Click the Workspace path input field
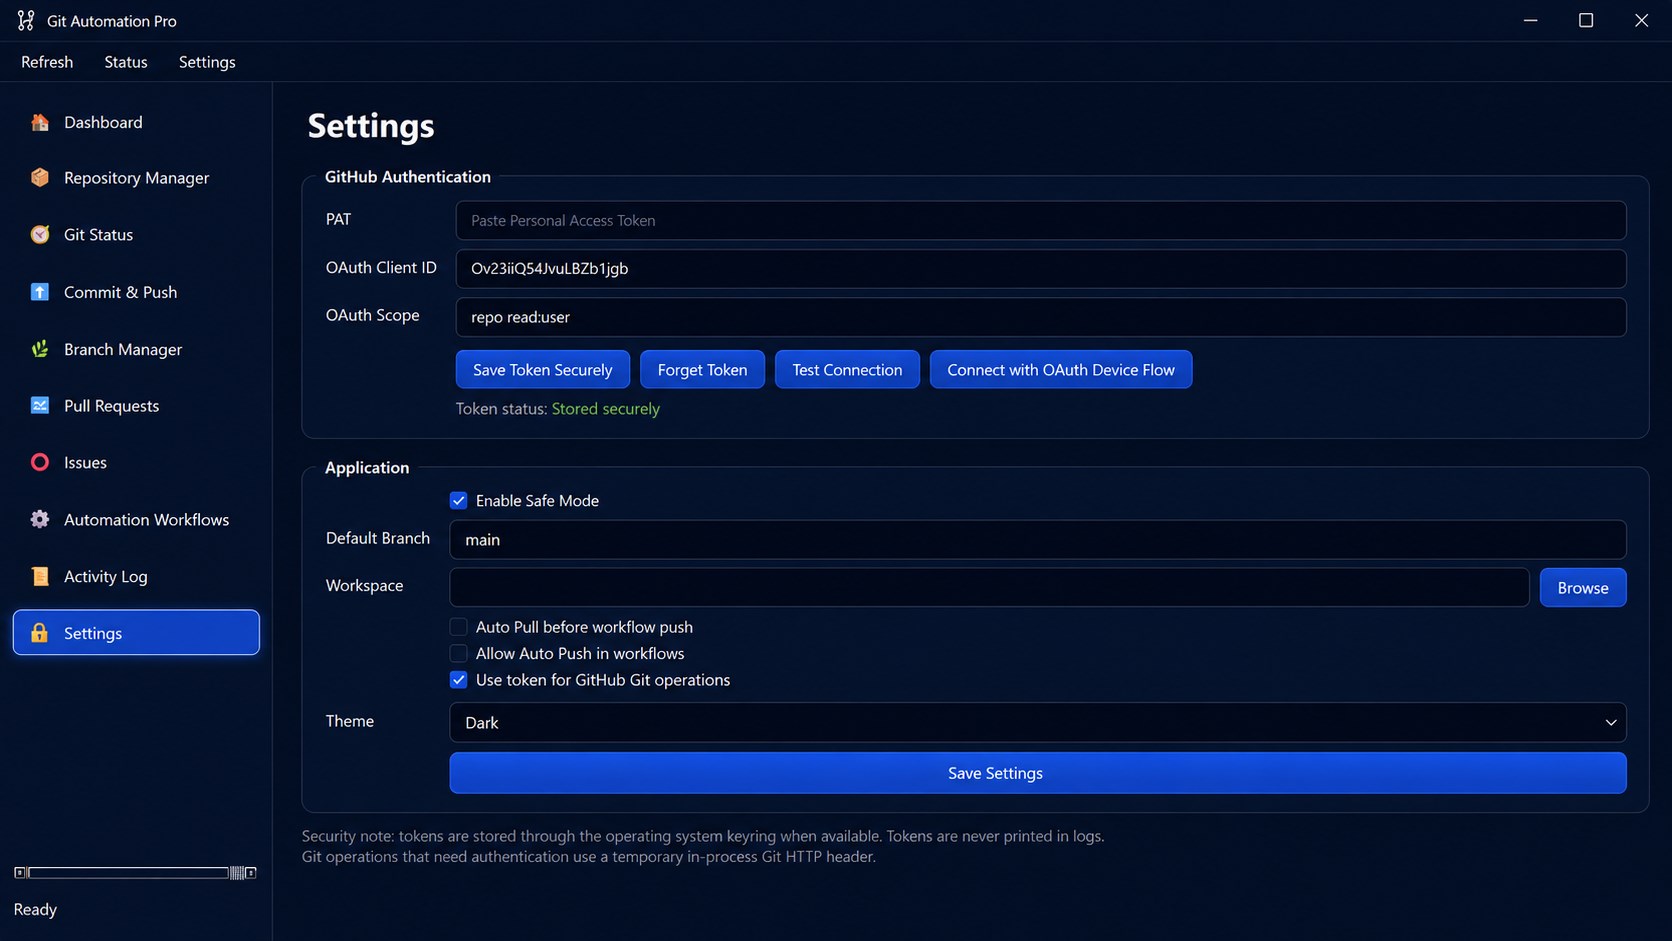The width and height of the screenshot is (1672, 941). click(989, 587)
